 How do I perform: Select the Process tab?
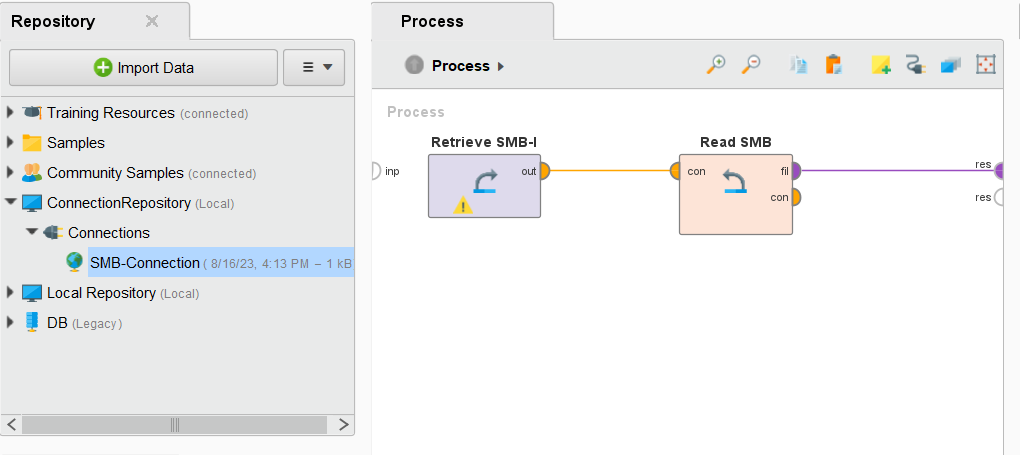[x=432, y=21]
